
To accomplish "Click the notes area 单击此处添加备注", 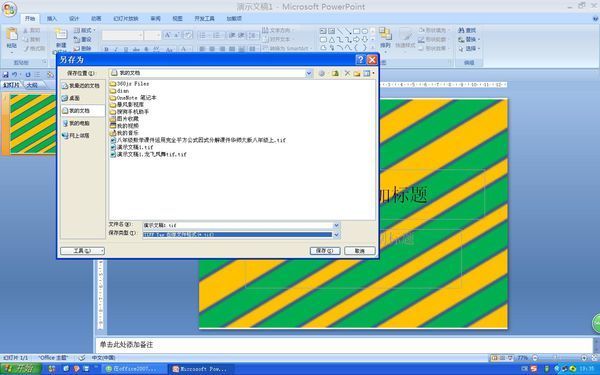I will click(126, 345).
